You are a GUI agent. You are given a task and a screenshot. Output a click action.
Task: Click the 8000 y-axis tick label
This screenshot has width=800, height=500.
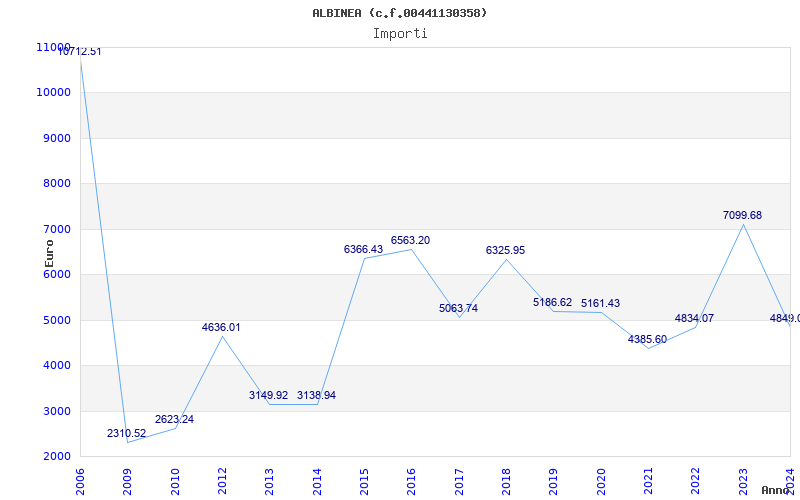[56, 184]
